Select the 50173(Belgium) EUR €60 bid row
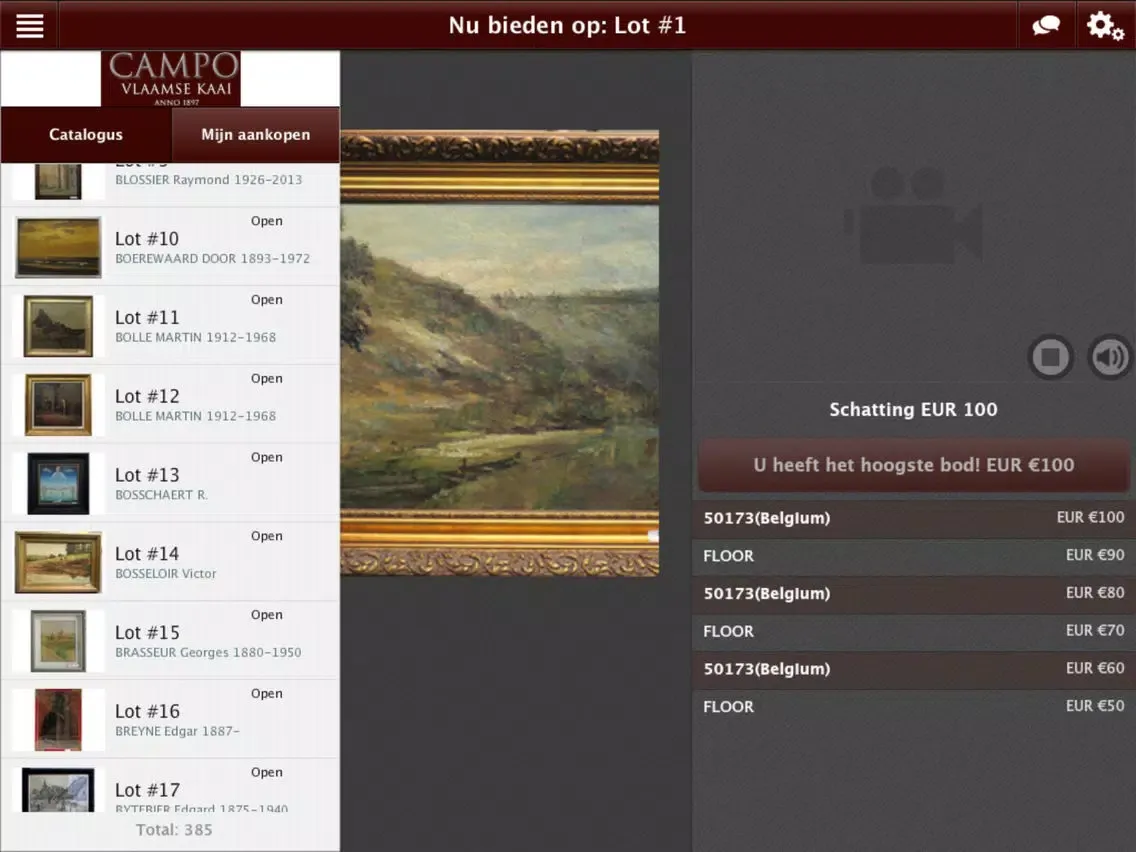The width and height of the screenshot is (1136, 852). pyautogui.click(x=914, y=669)
